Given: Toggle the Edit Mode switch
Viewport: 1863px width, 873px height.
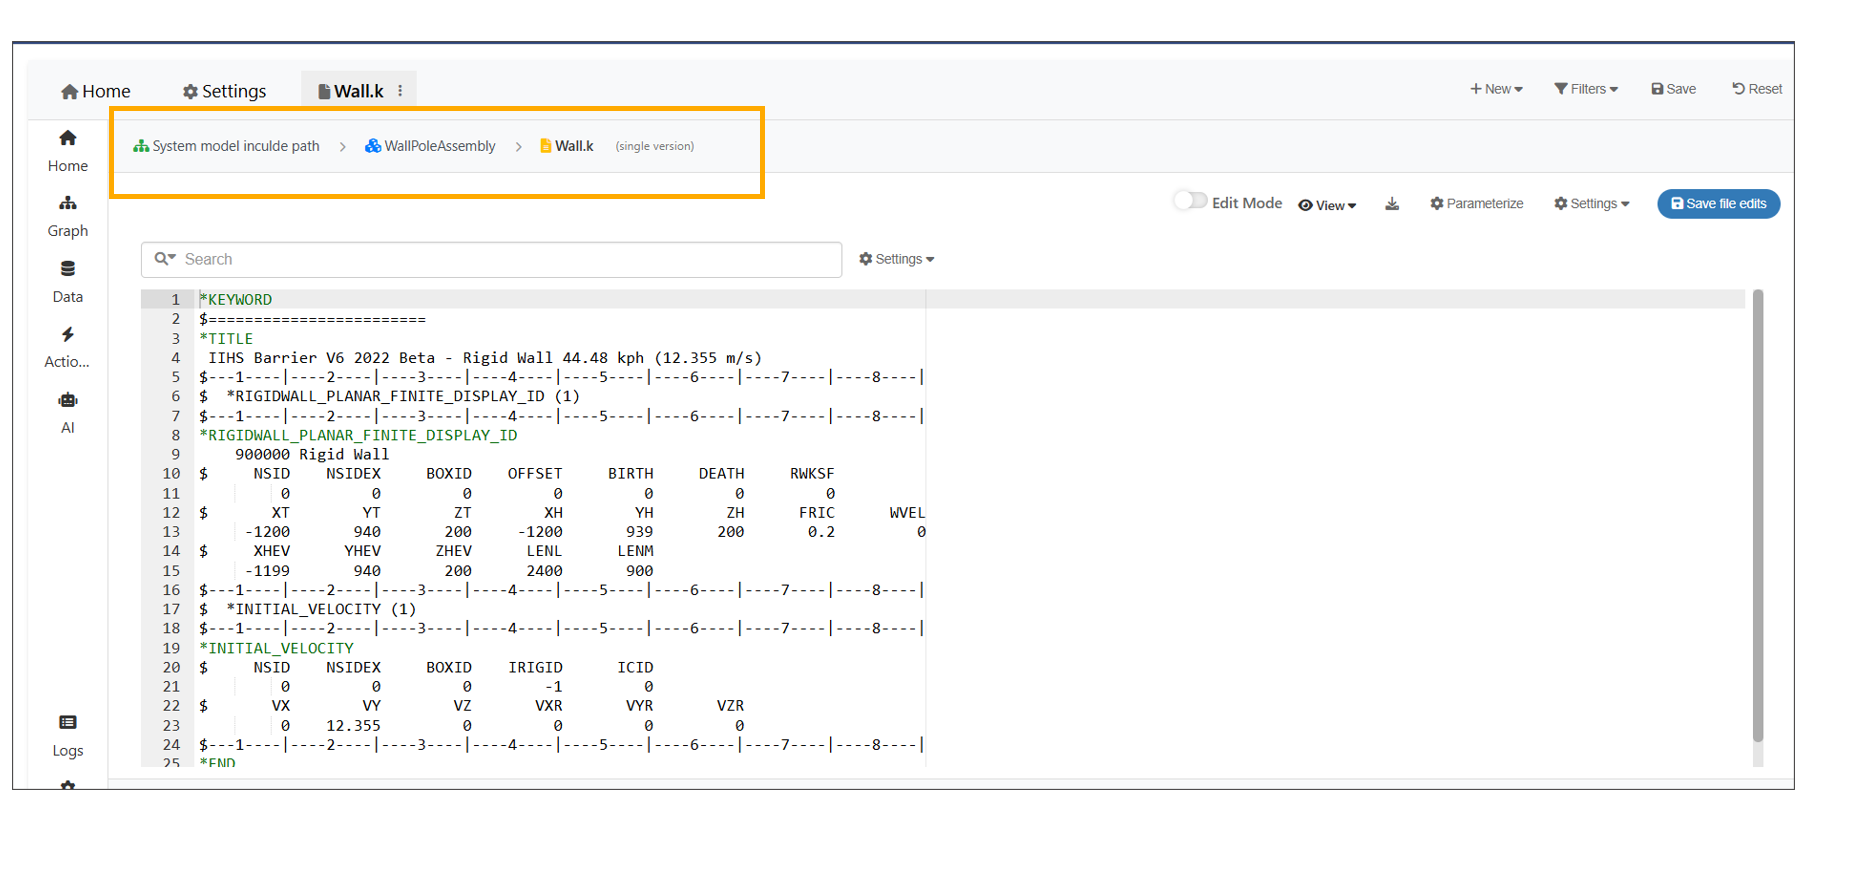Looking at the screenshot, I should click(1189, 202).
